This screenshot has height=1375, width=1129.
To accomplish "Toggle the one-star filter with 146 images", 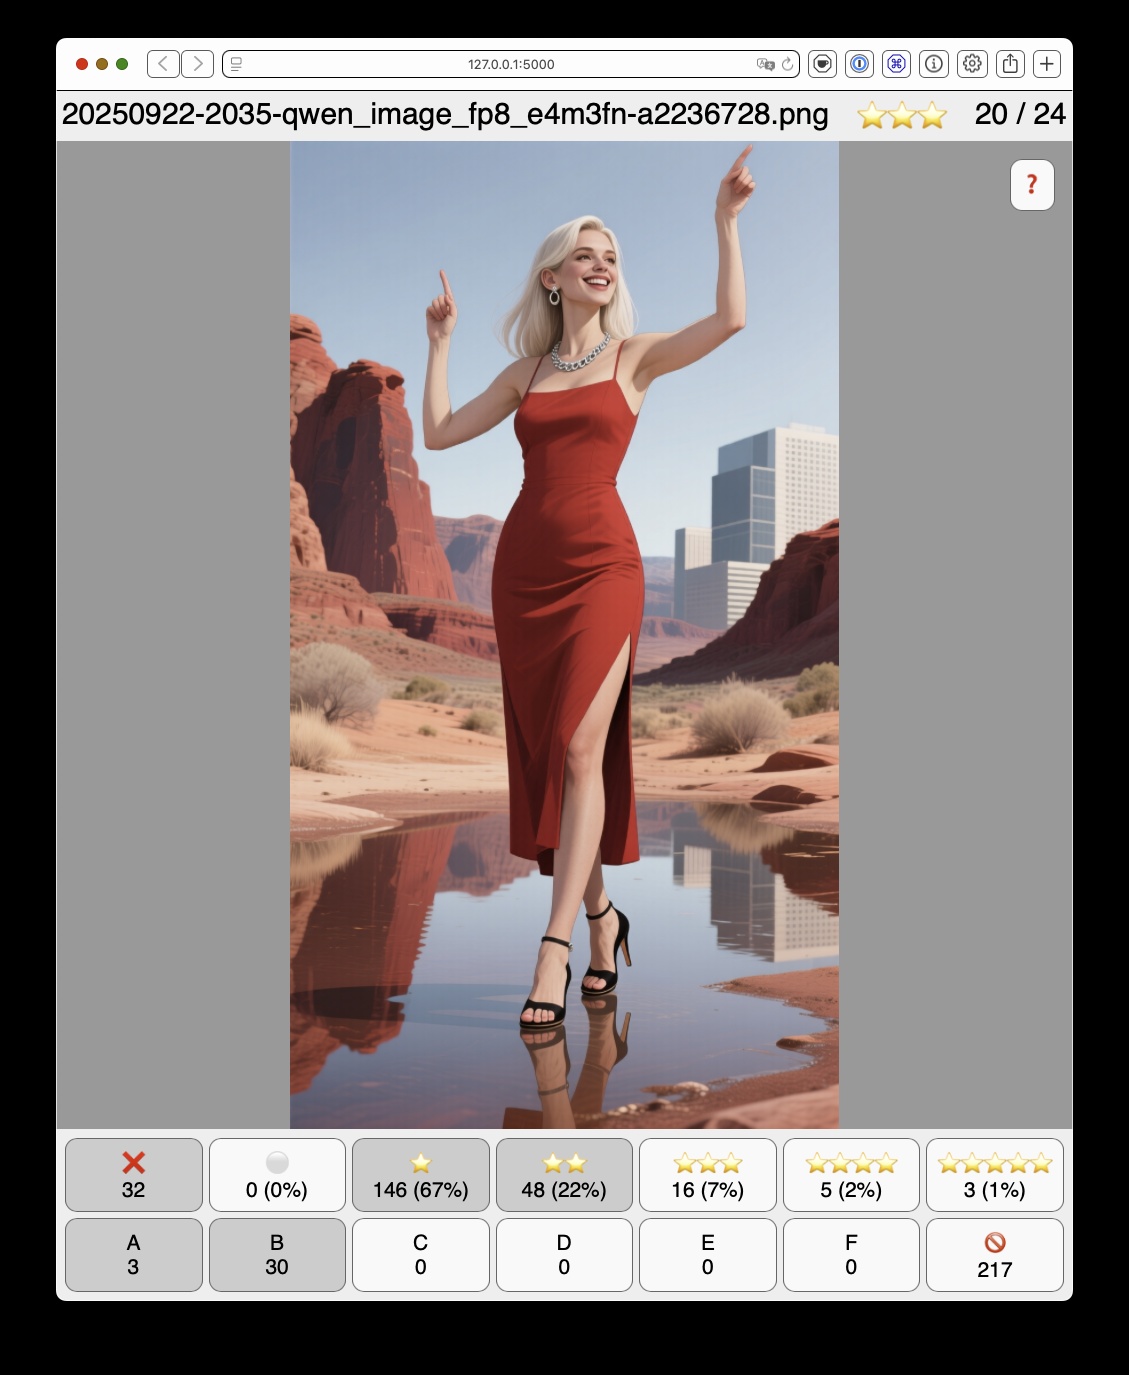I will pos(421,1174).
